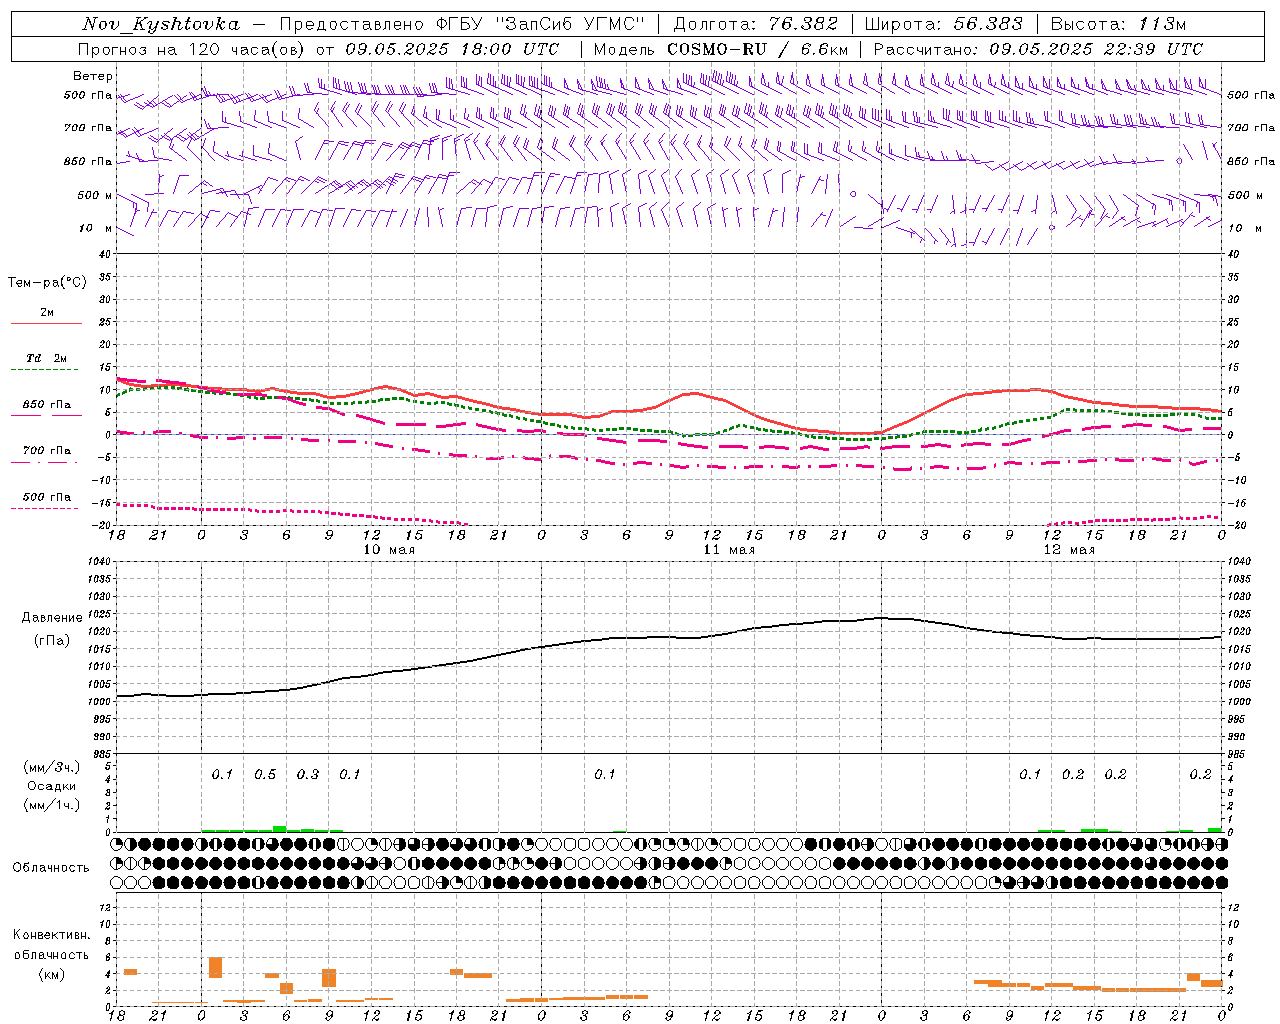Select the Td 2м dew point legend

46,358
